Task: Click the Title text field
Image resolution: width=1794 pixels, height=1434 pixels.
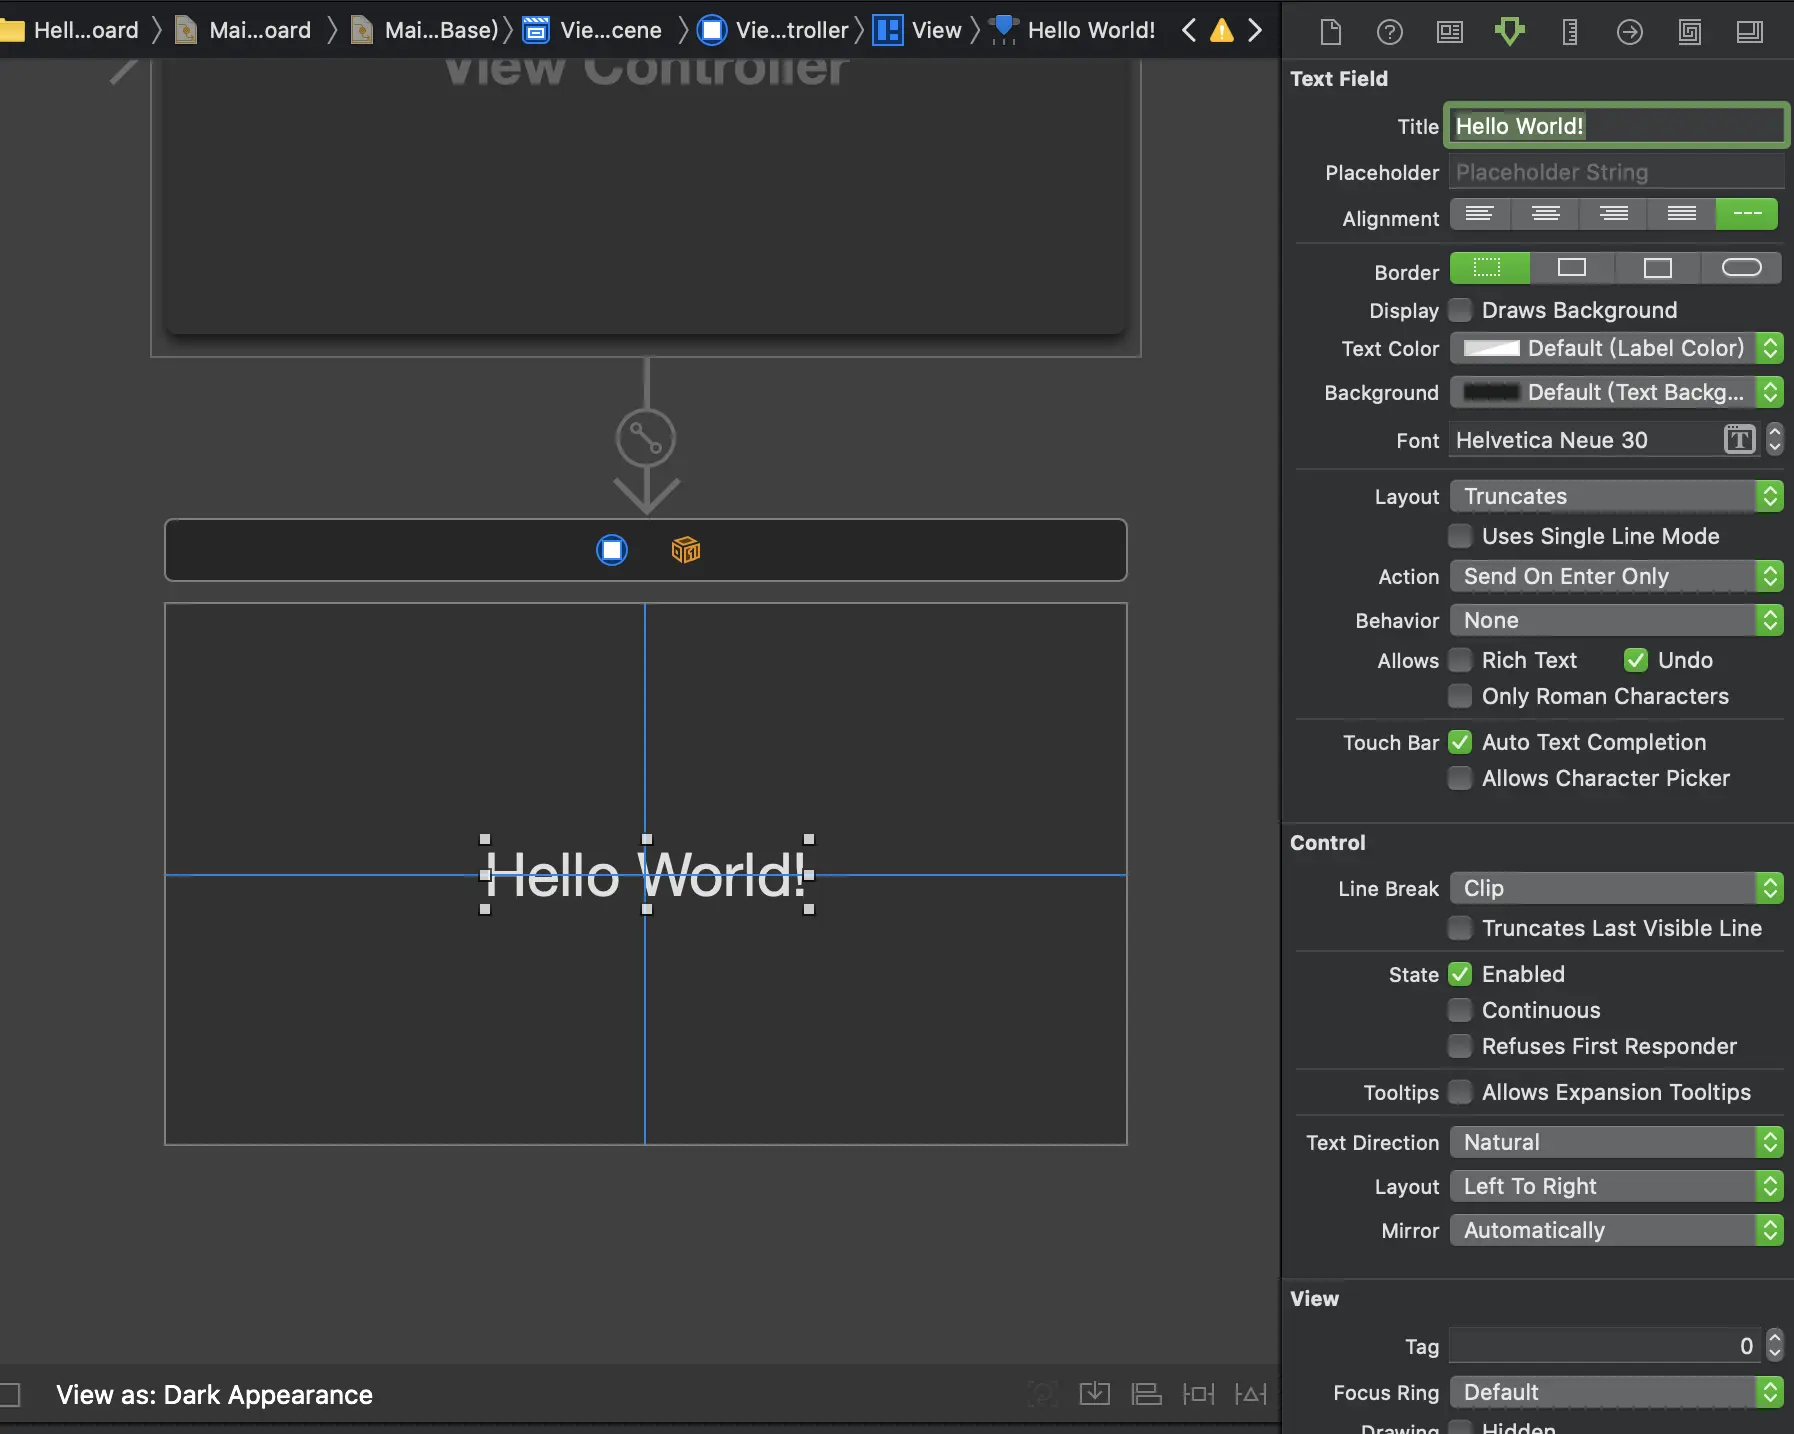Action: (1616, 126)
